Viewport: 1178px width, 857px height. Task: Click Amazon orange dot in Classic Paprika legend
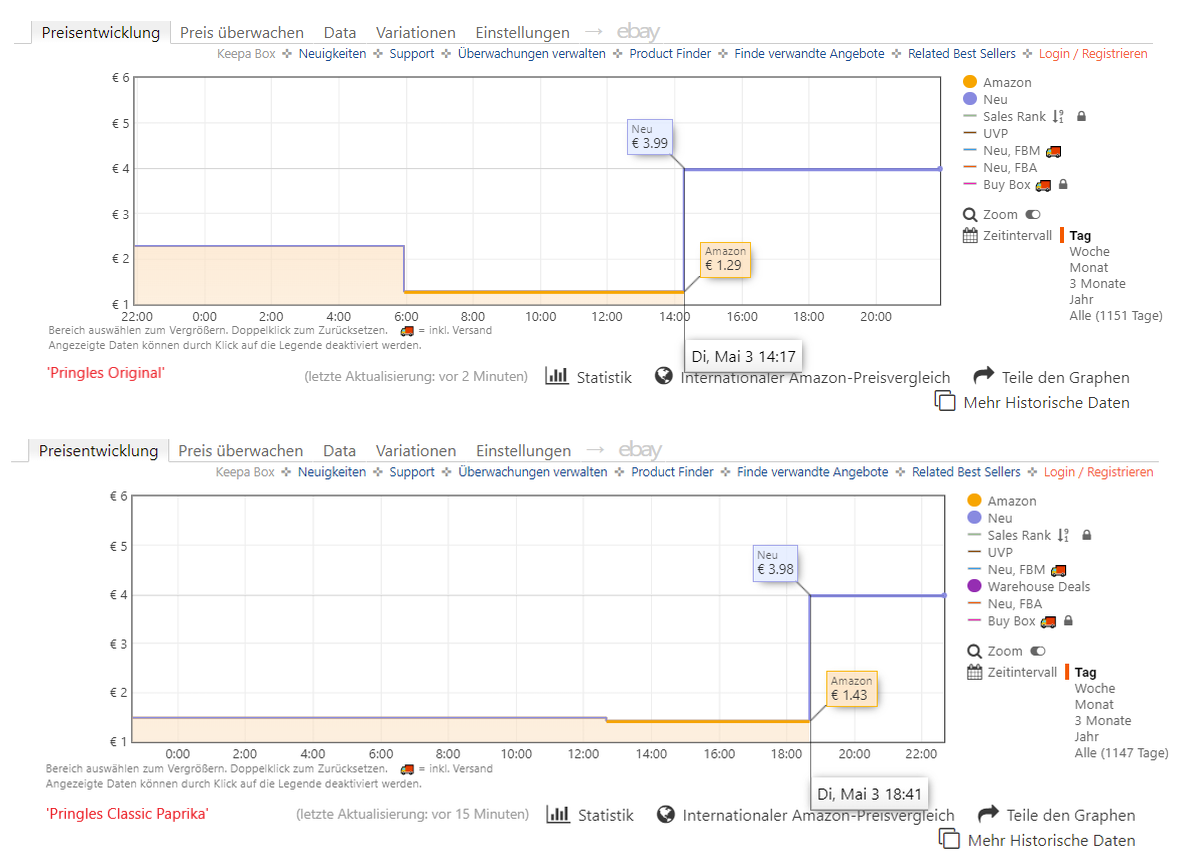coord(974,500)
